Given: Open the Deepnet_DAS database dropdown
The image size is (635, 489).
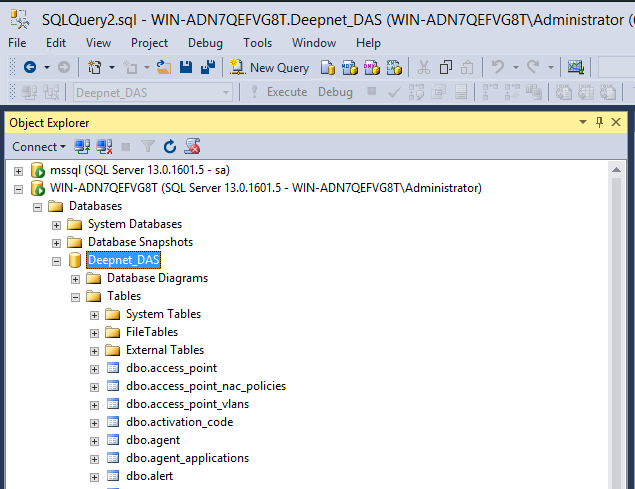Looking at the screenshot, I should click(x=225, y=92).
